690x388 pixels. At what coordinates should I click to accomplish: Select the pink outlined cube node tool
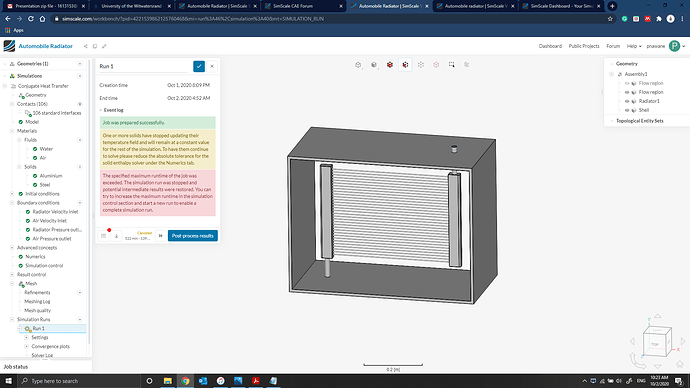(x=436, y=65)
